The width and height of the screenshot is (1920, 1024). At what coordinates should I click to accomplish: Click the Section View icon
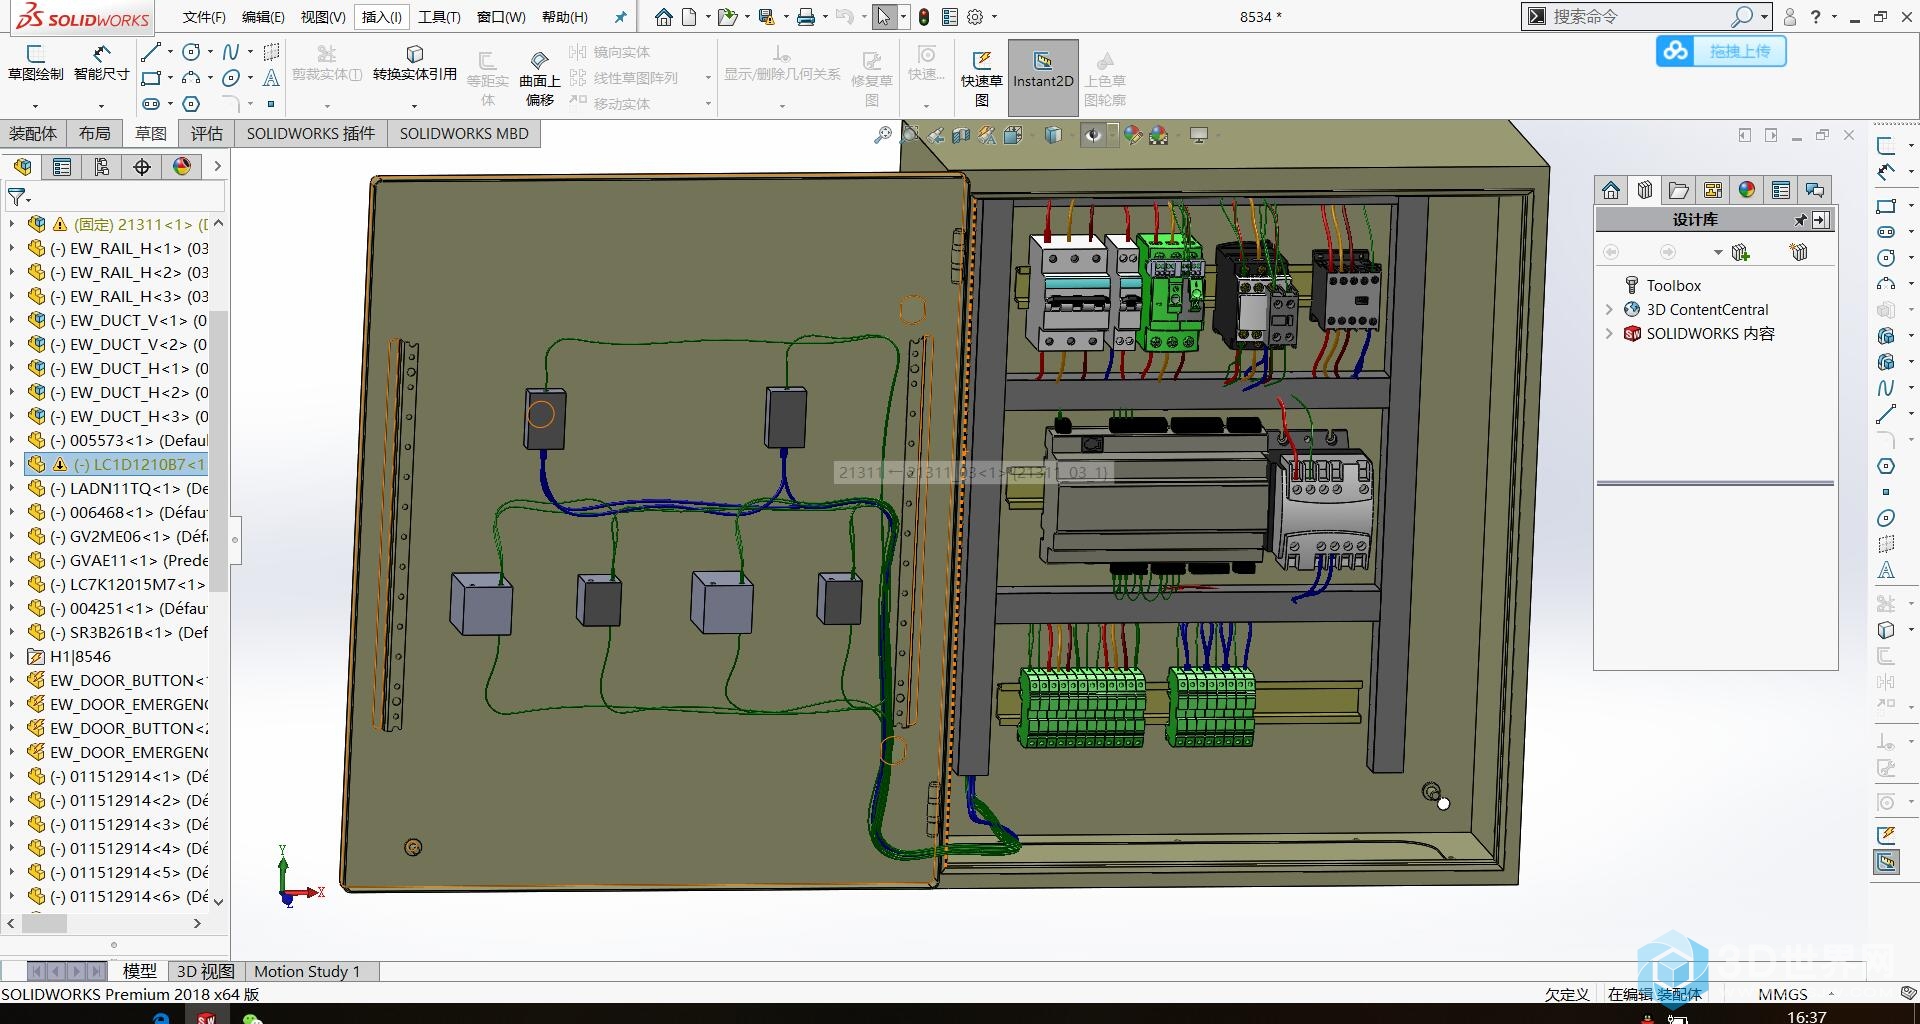coord(961,135)
